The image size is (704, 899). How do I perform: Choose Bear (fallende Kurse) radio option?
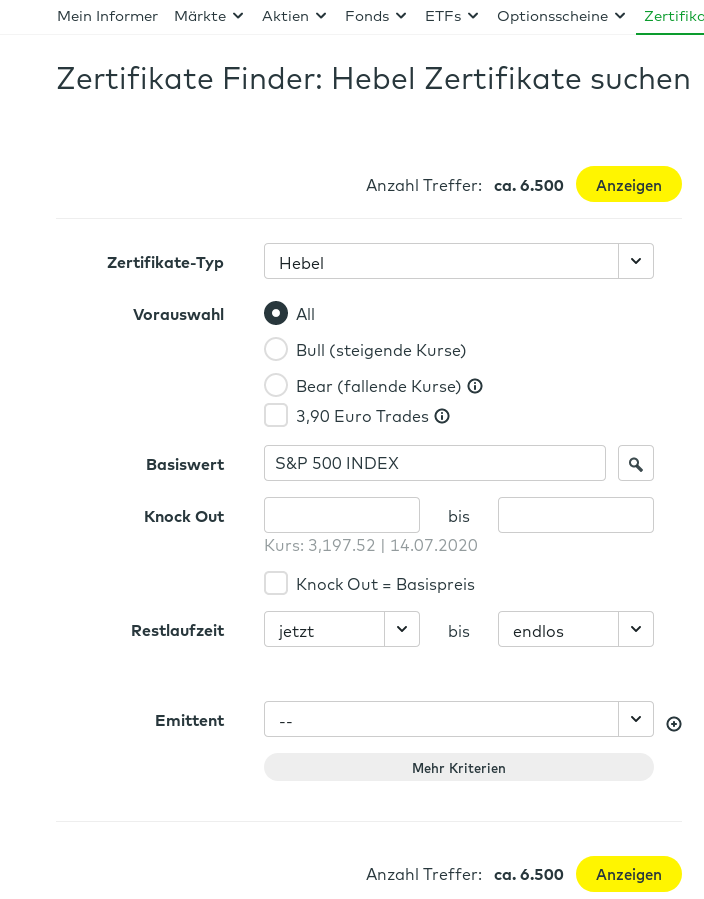pyautogui.click(x=276, y=386)
